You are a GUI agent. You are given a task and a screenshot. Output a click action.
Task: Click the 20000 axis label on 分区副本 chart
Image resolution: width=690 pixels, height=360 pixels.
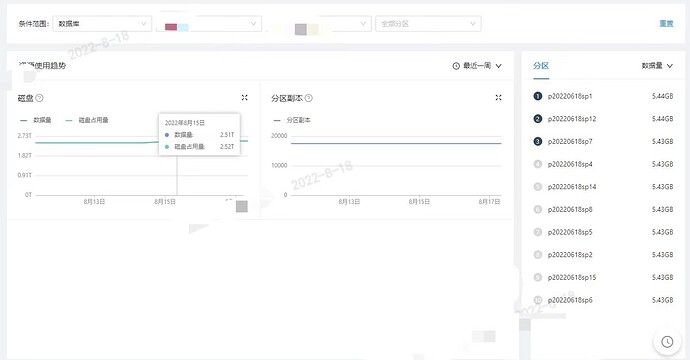(x=279, y=136)
